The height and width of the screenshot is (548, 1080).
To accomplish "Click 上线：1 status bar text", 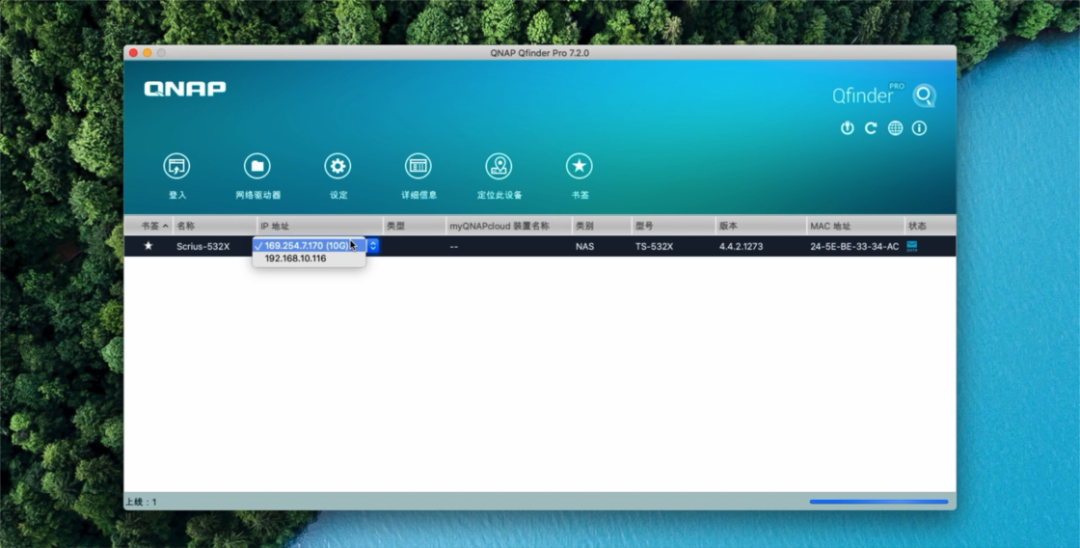I will (x=141, y=502).
